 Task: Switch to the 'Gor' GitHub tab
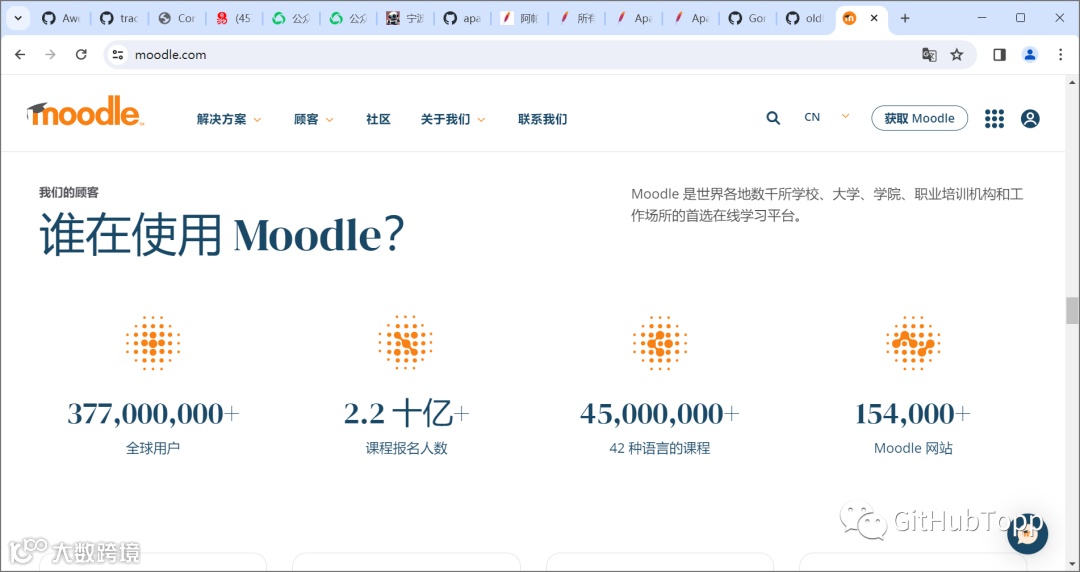tap(747, 19)
